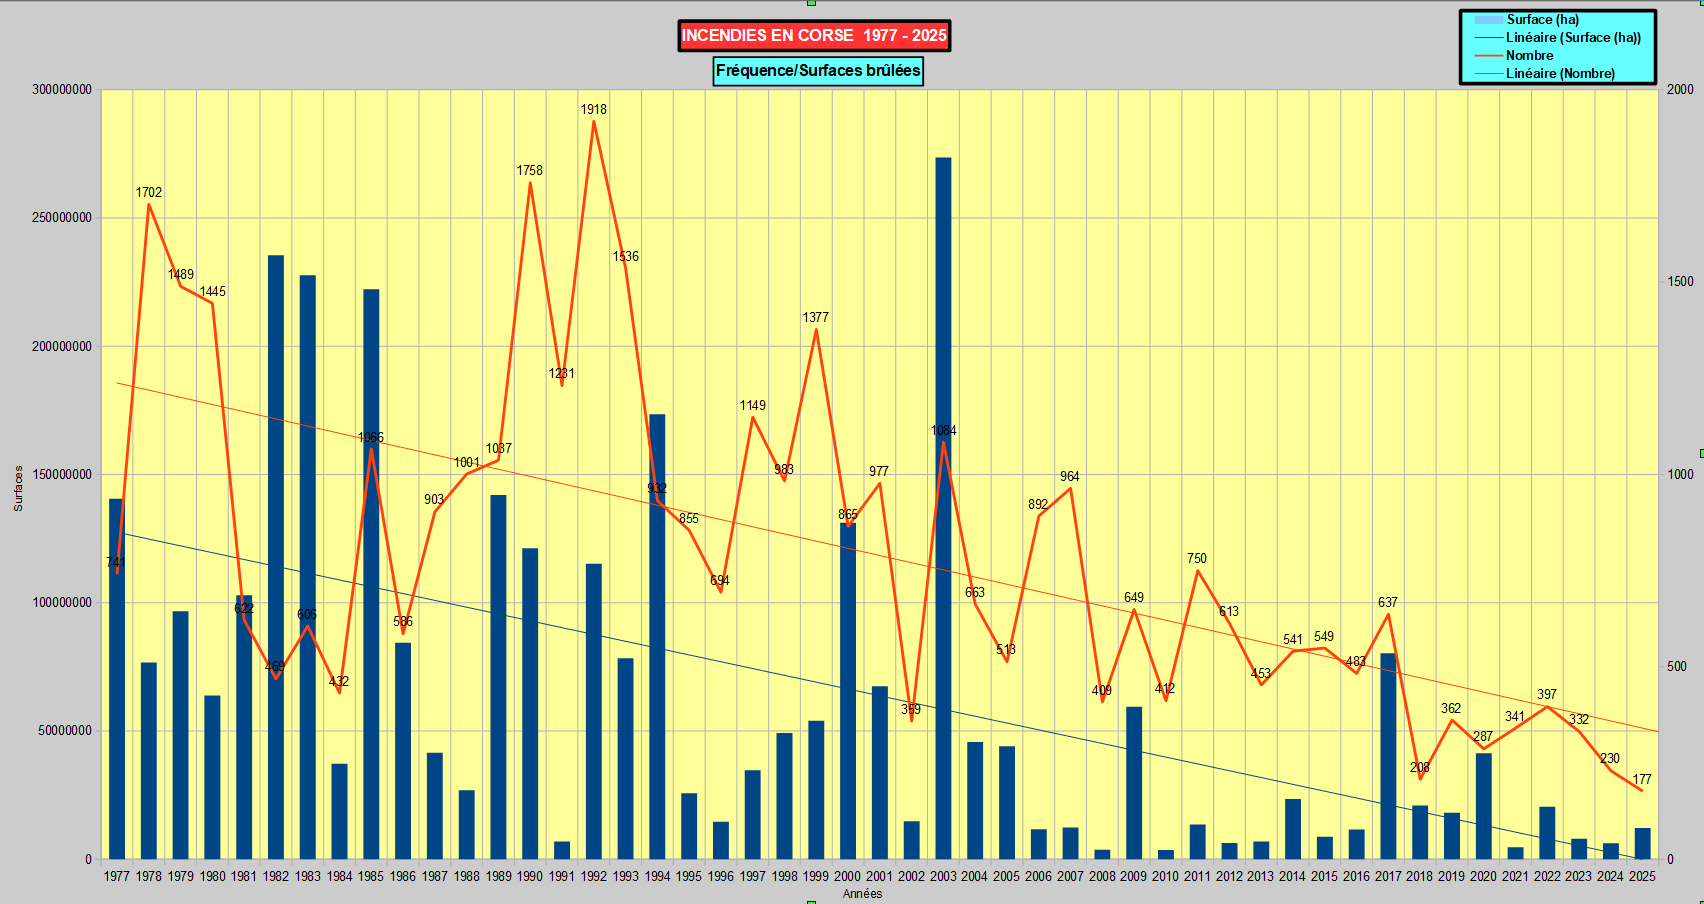Click the right axis value "1500"

point(1680,282)
